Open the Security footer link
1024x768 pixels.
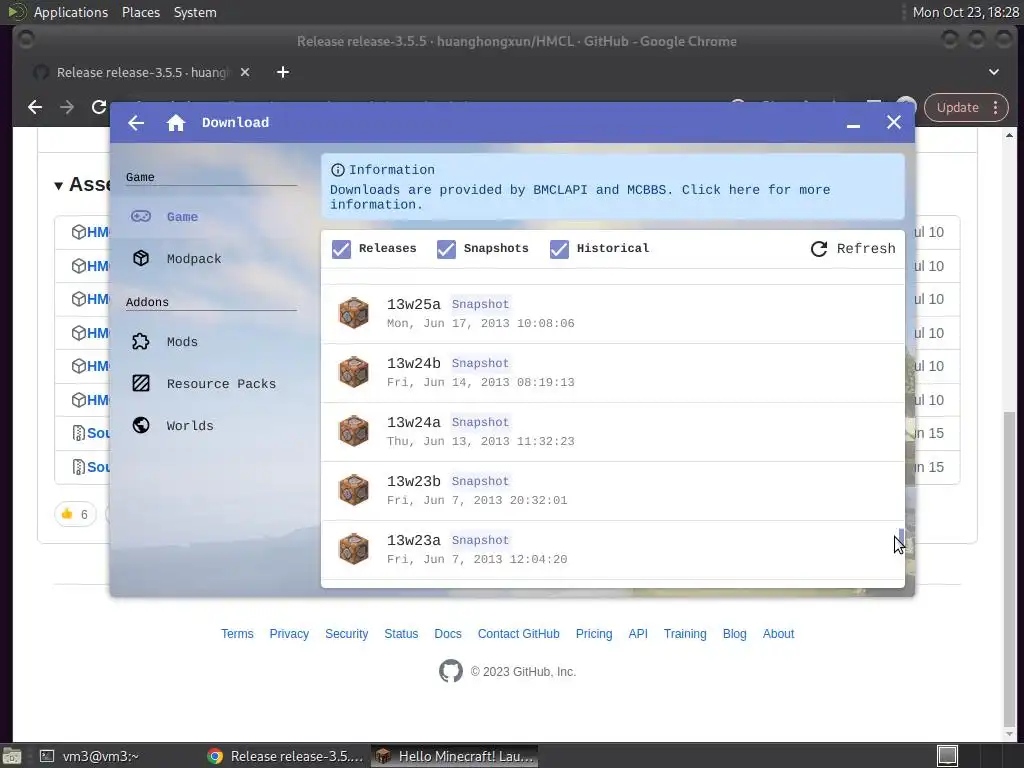(x=347, y=633)
